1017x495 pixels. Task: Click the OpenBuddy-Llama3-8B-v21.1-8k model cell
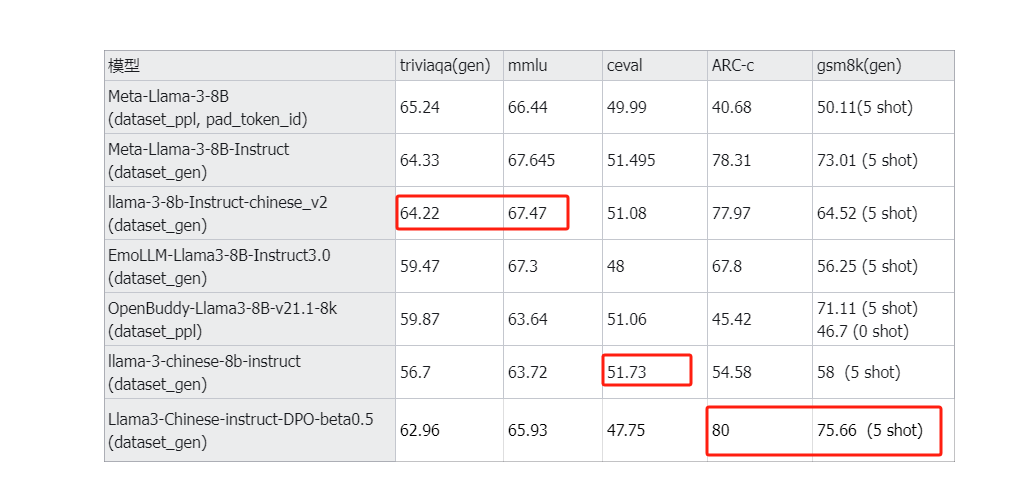[x=250, y=319]
